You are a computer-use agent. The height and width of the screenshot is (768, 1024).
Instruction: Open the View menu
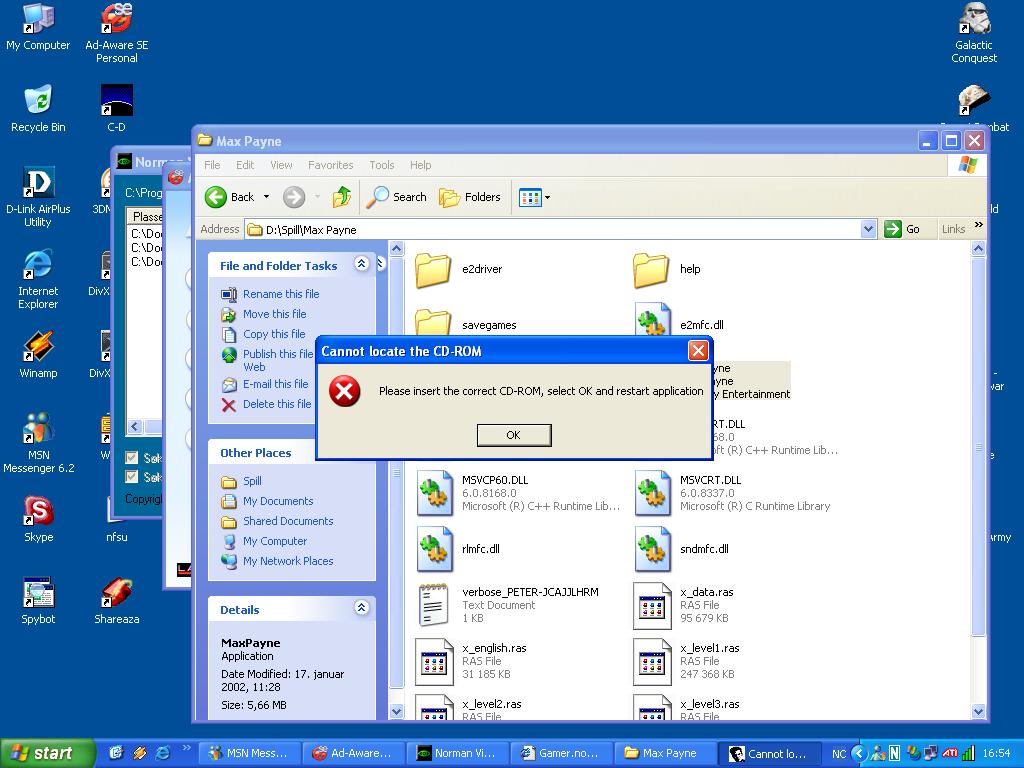point(281,165)
